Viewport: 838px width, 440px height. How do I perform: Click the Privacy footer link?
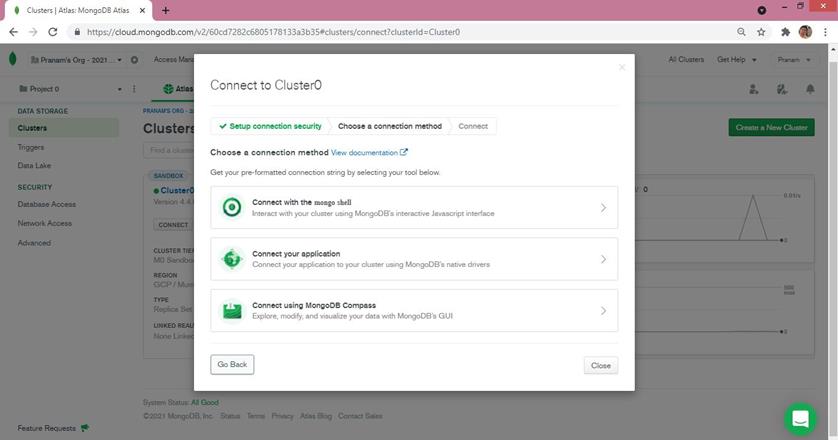coord(282,416)
